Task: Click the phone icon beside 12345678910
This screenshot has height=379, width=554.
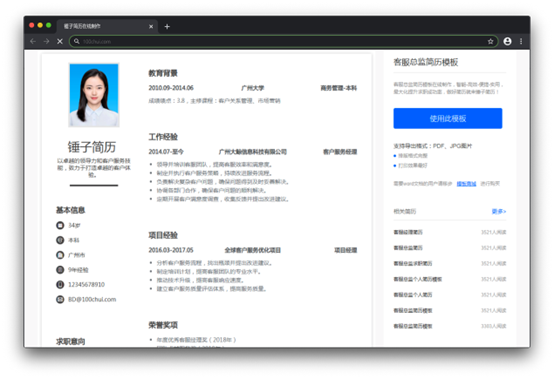Action: click(x=60, y=284)
